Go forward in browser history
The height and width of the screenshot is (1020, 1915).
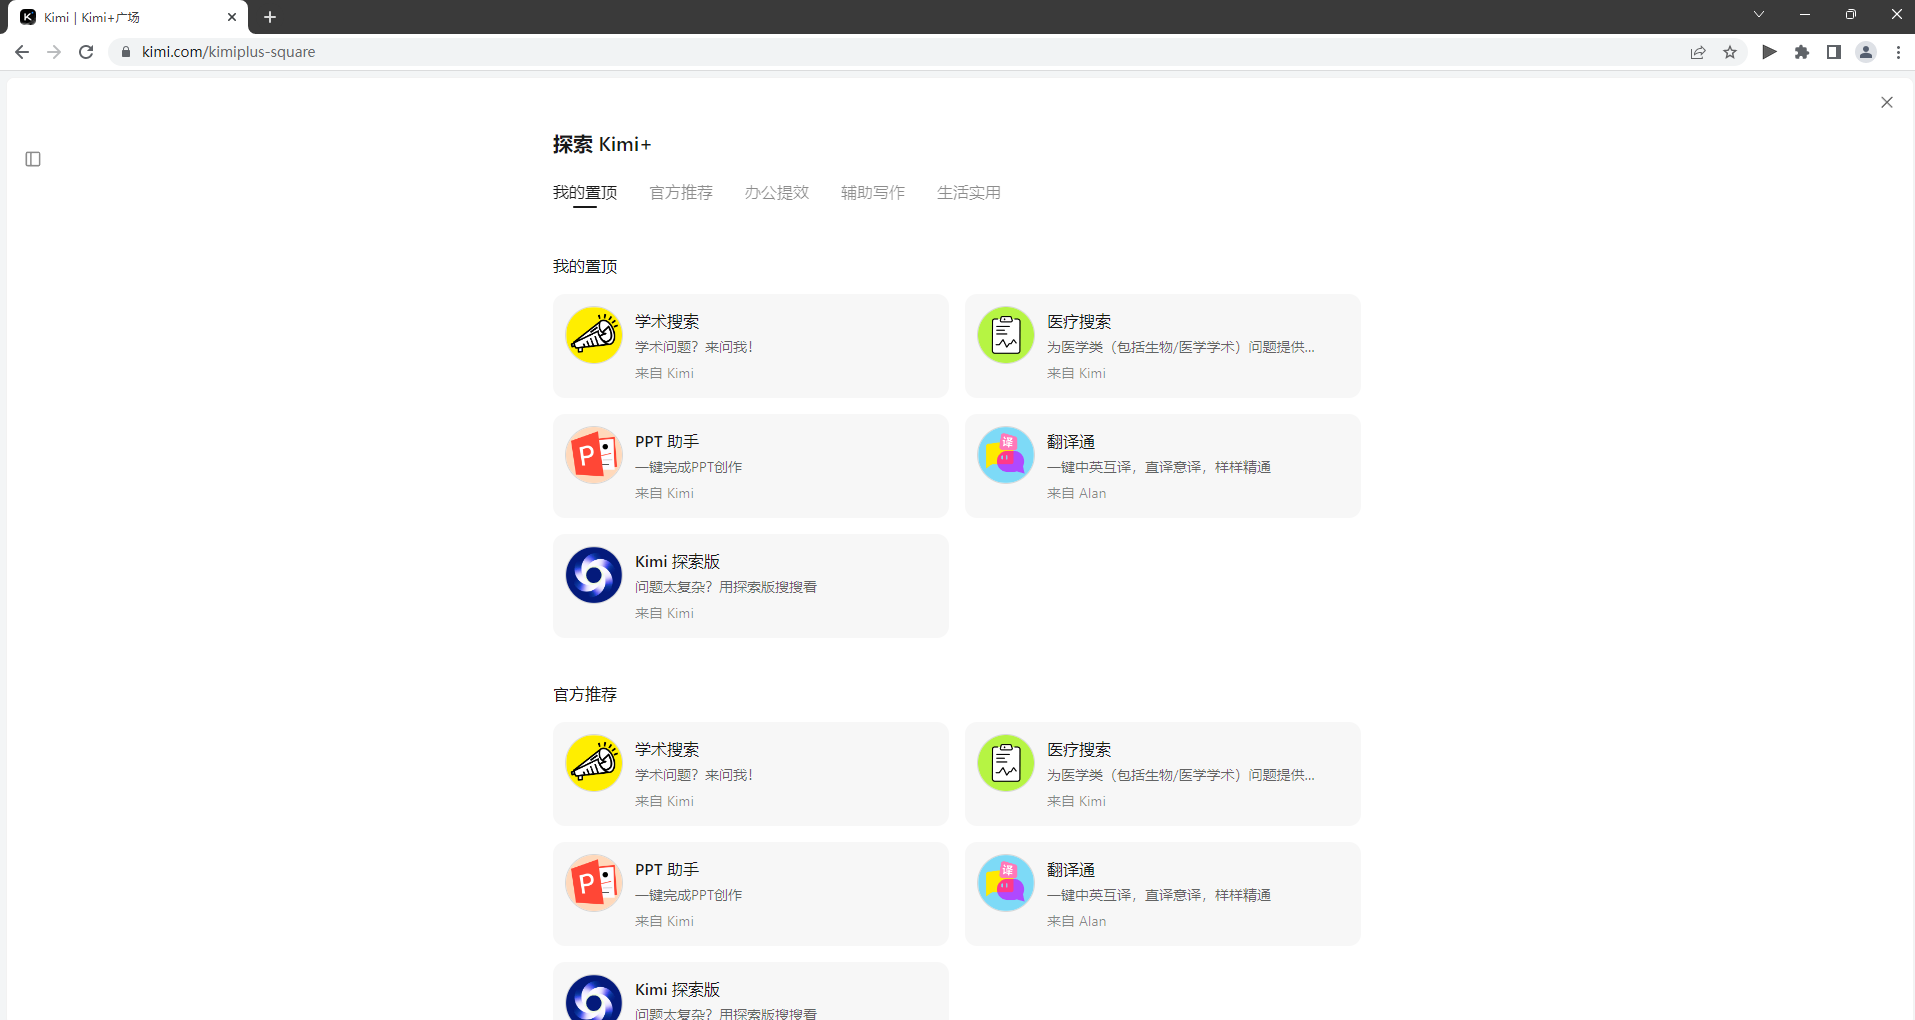pyautogui.click(x=54, y=52)
